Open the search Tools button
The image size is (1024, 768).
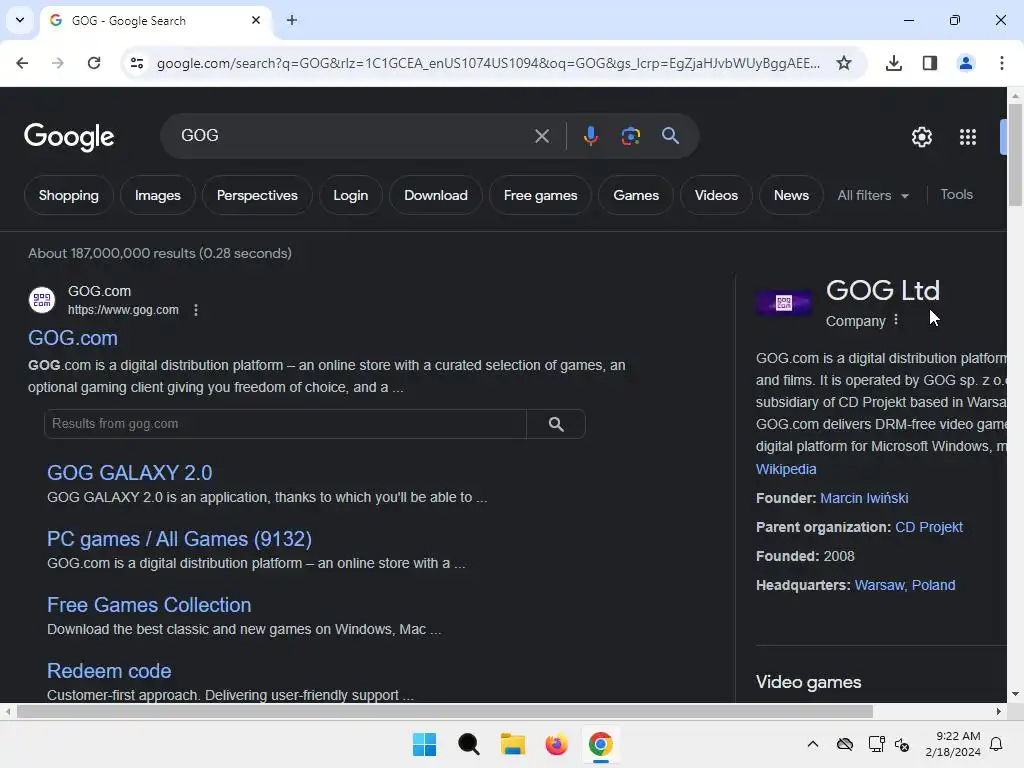click(956, 195)
